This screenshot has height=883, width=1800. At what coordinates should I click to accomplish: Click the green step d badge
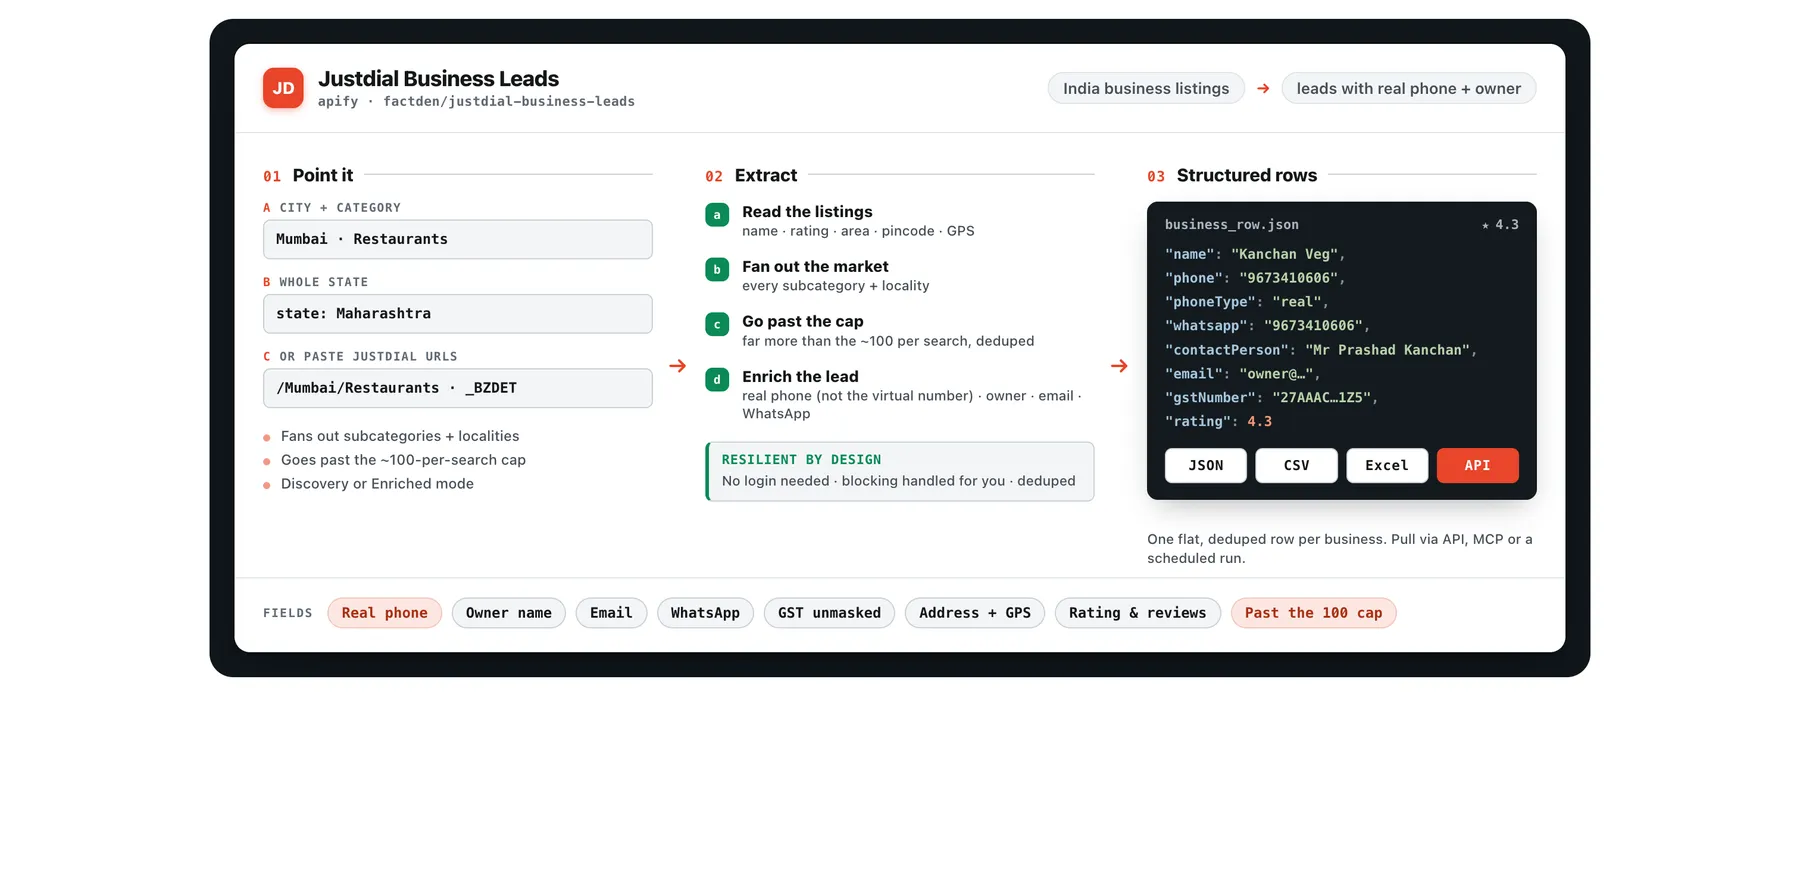tap(717, 380)
